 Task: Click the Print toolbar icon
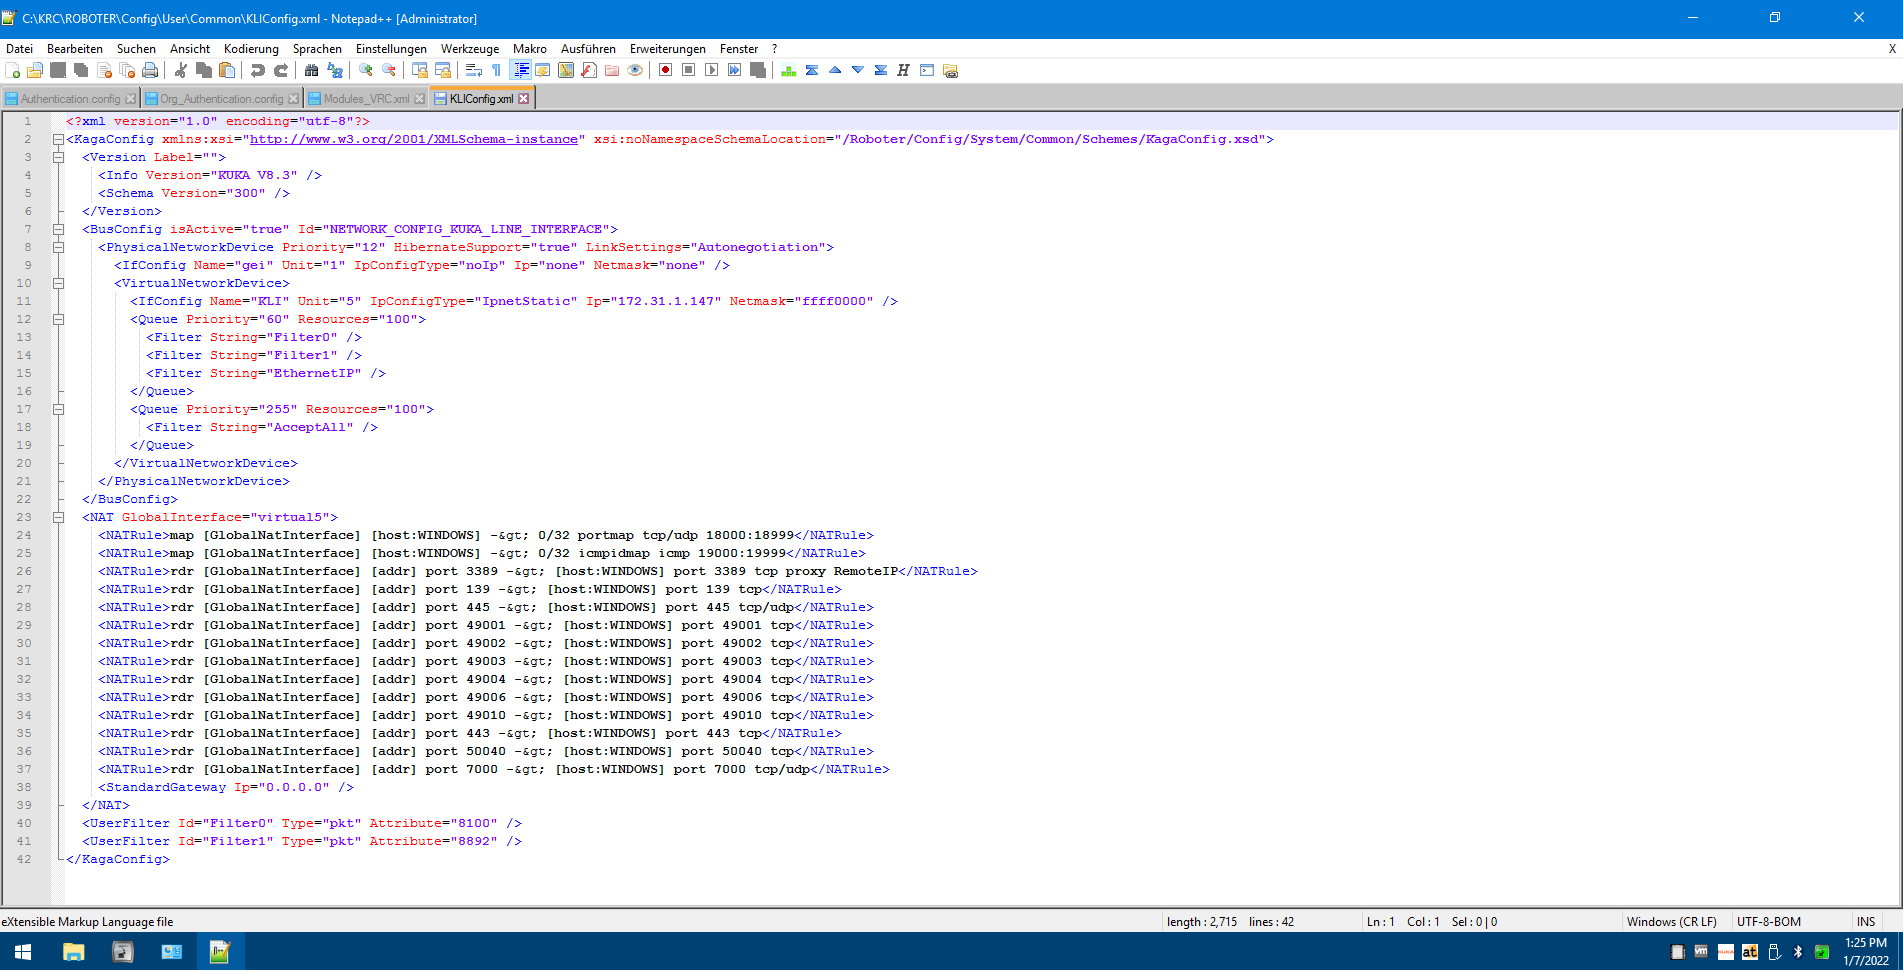pyautogui.click(x=150, y=70)
